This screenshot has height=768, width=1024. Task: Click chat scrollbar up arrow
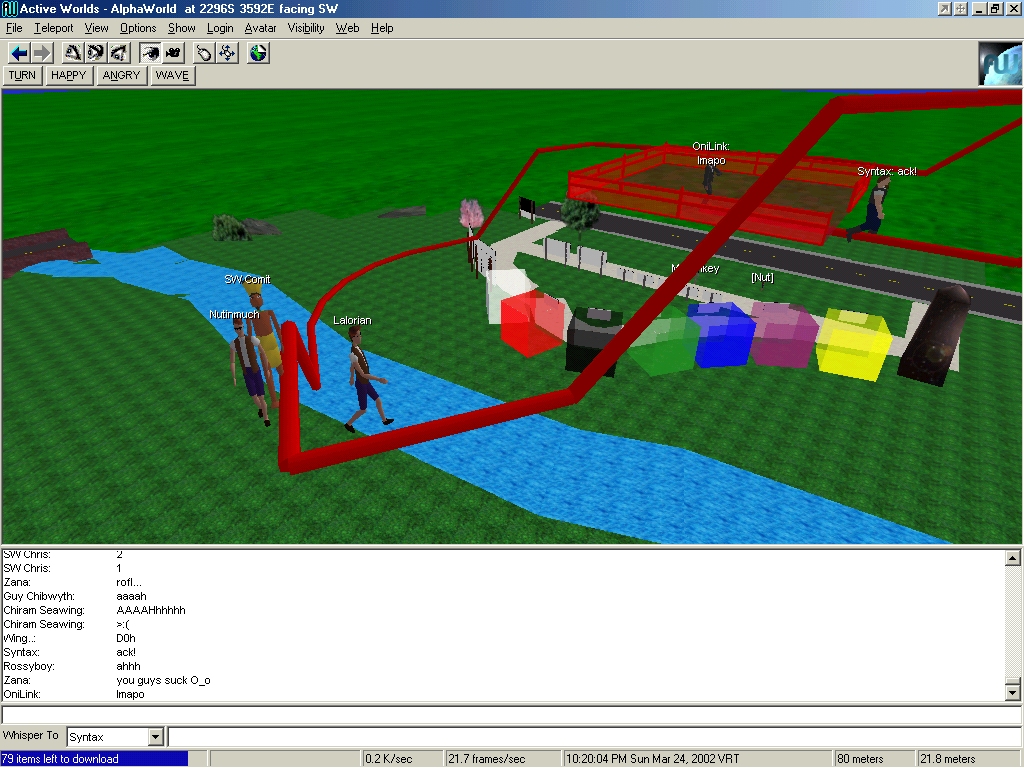click(1012, 558)
